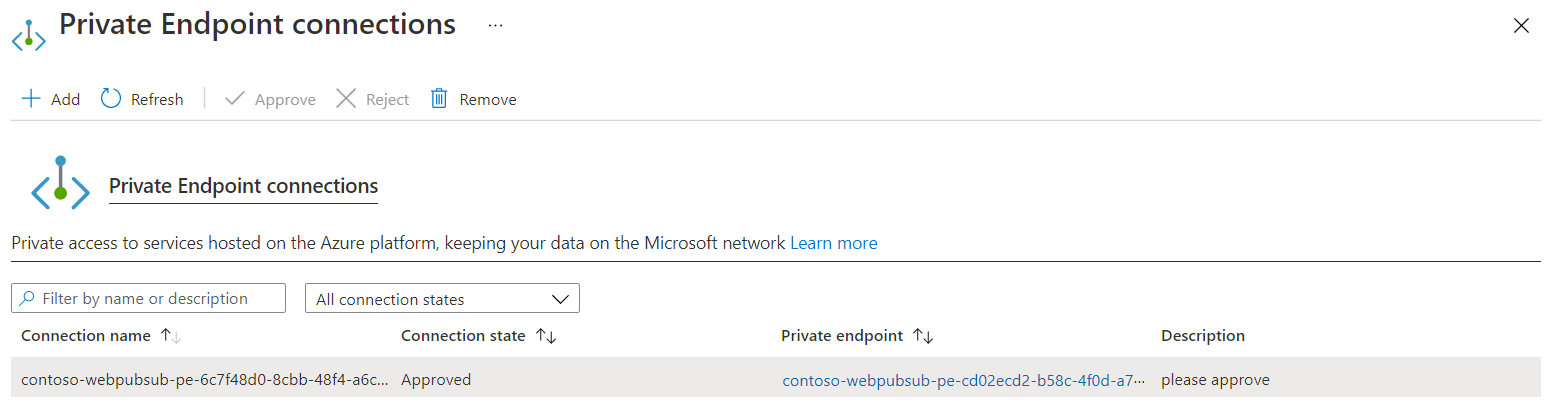The image size is (1547, 405).
Task: Open the Learn more link
Action: [x=833, y=243]
